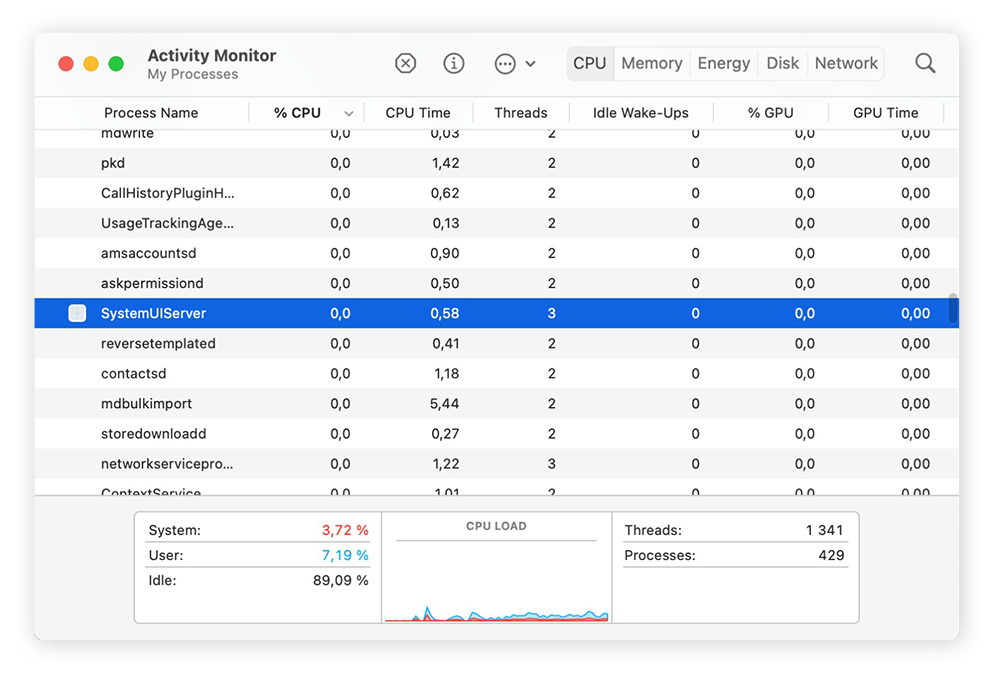Sort by % GPU column header

coord(770,113)
